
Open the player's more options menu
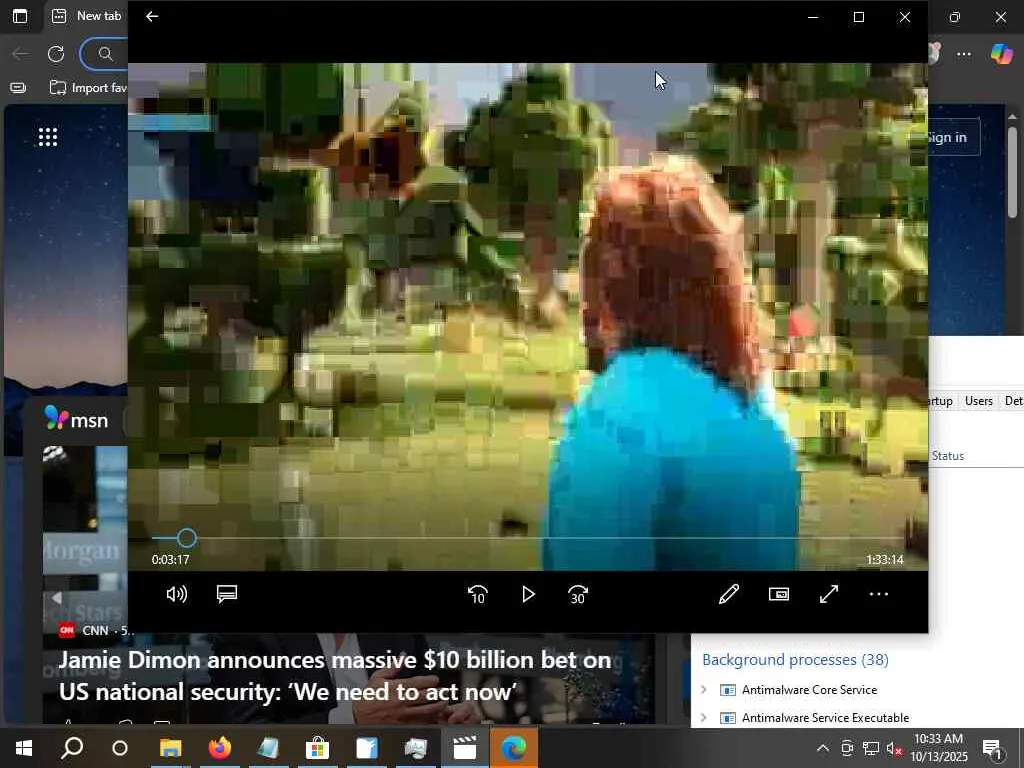point(879,594)
